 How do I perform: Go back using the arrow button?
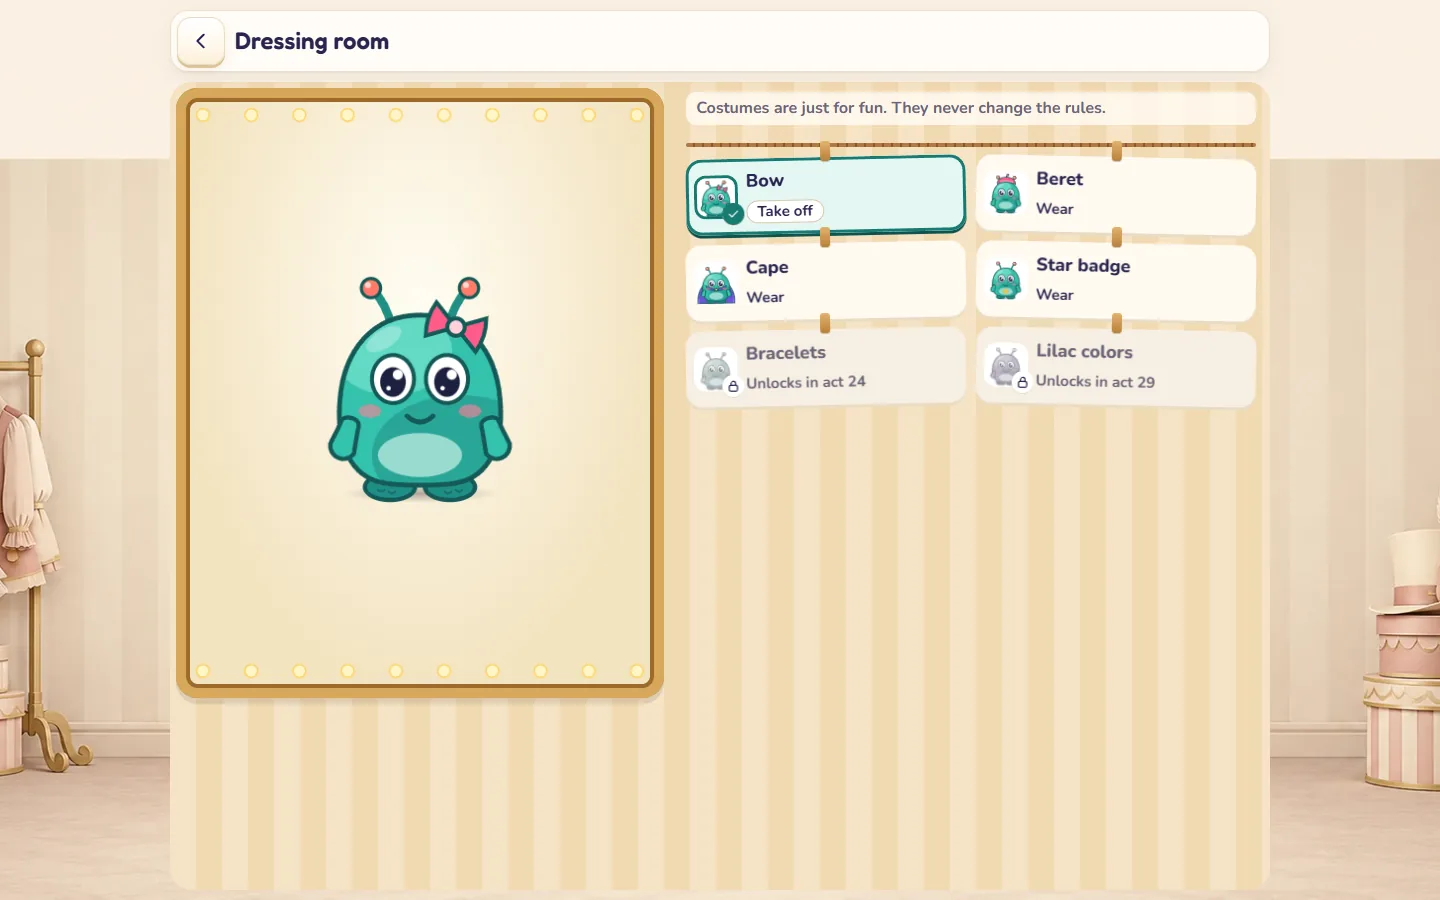click(201, 41)
